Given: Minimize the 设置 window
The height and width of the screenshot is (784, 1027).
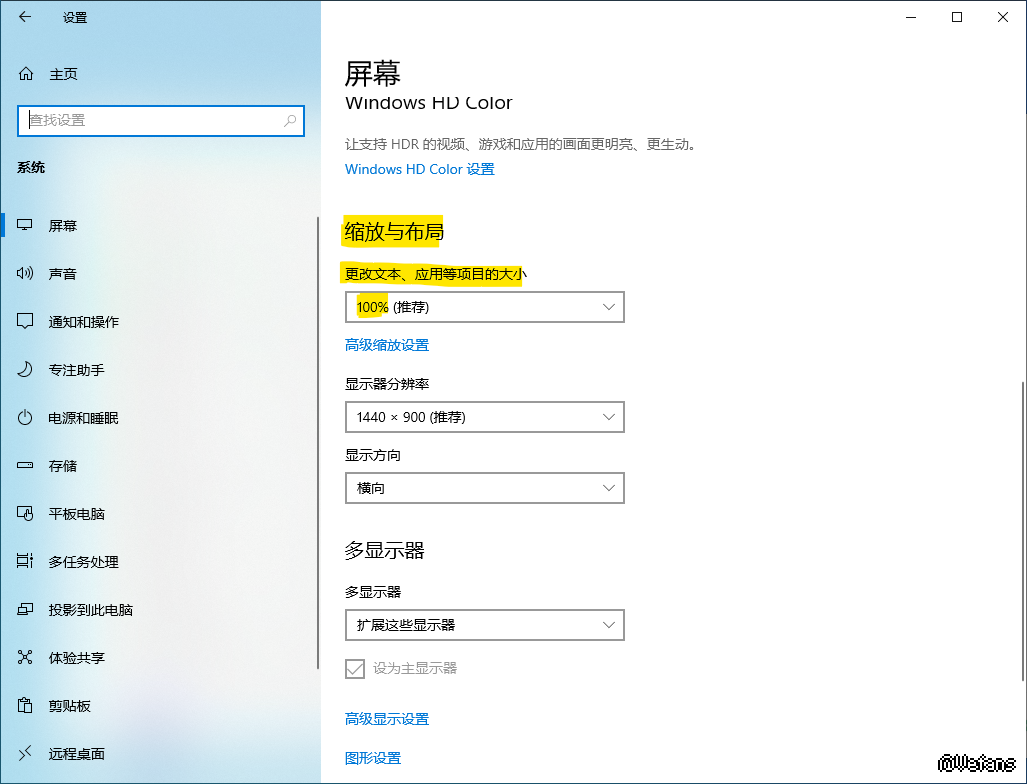Looking at the screenshot, I should click(910, 17).
